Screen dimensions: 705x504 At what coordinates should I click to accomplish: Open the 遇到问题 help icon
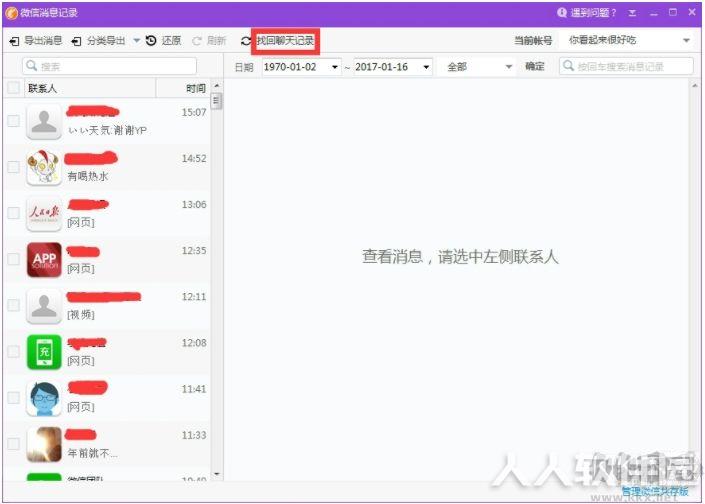click(562, 13)
